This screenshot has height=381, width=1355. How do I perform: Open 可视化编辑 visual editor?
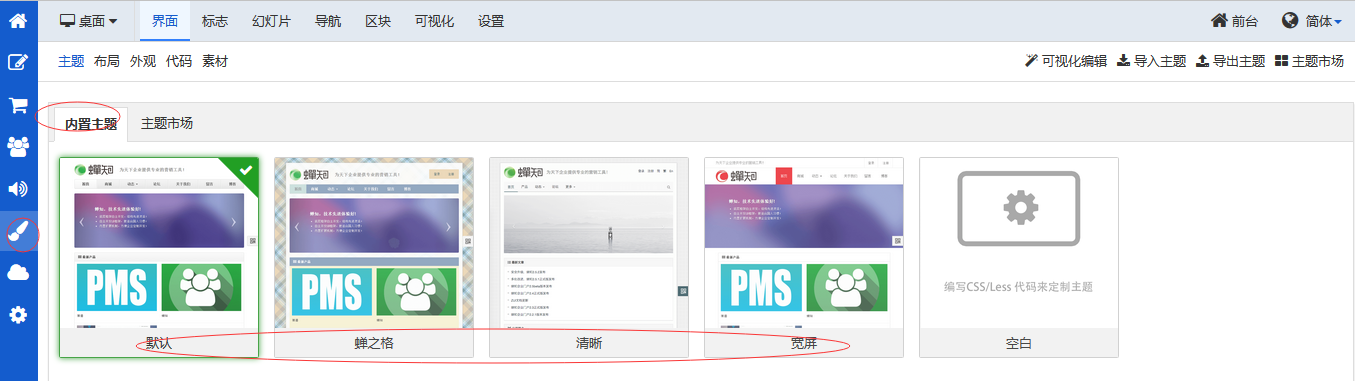click(1066, 61)
